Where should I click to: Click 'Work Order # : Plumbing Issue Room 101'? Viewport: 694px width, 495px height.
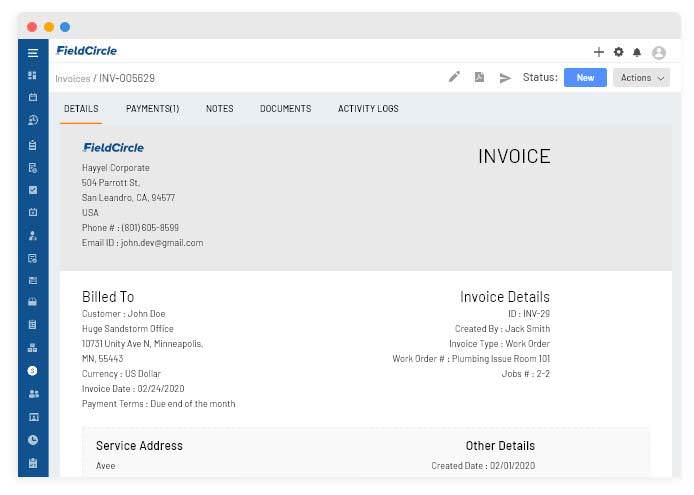[471, 359]
